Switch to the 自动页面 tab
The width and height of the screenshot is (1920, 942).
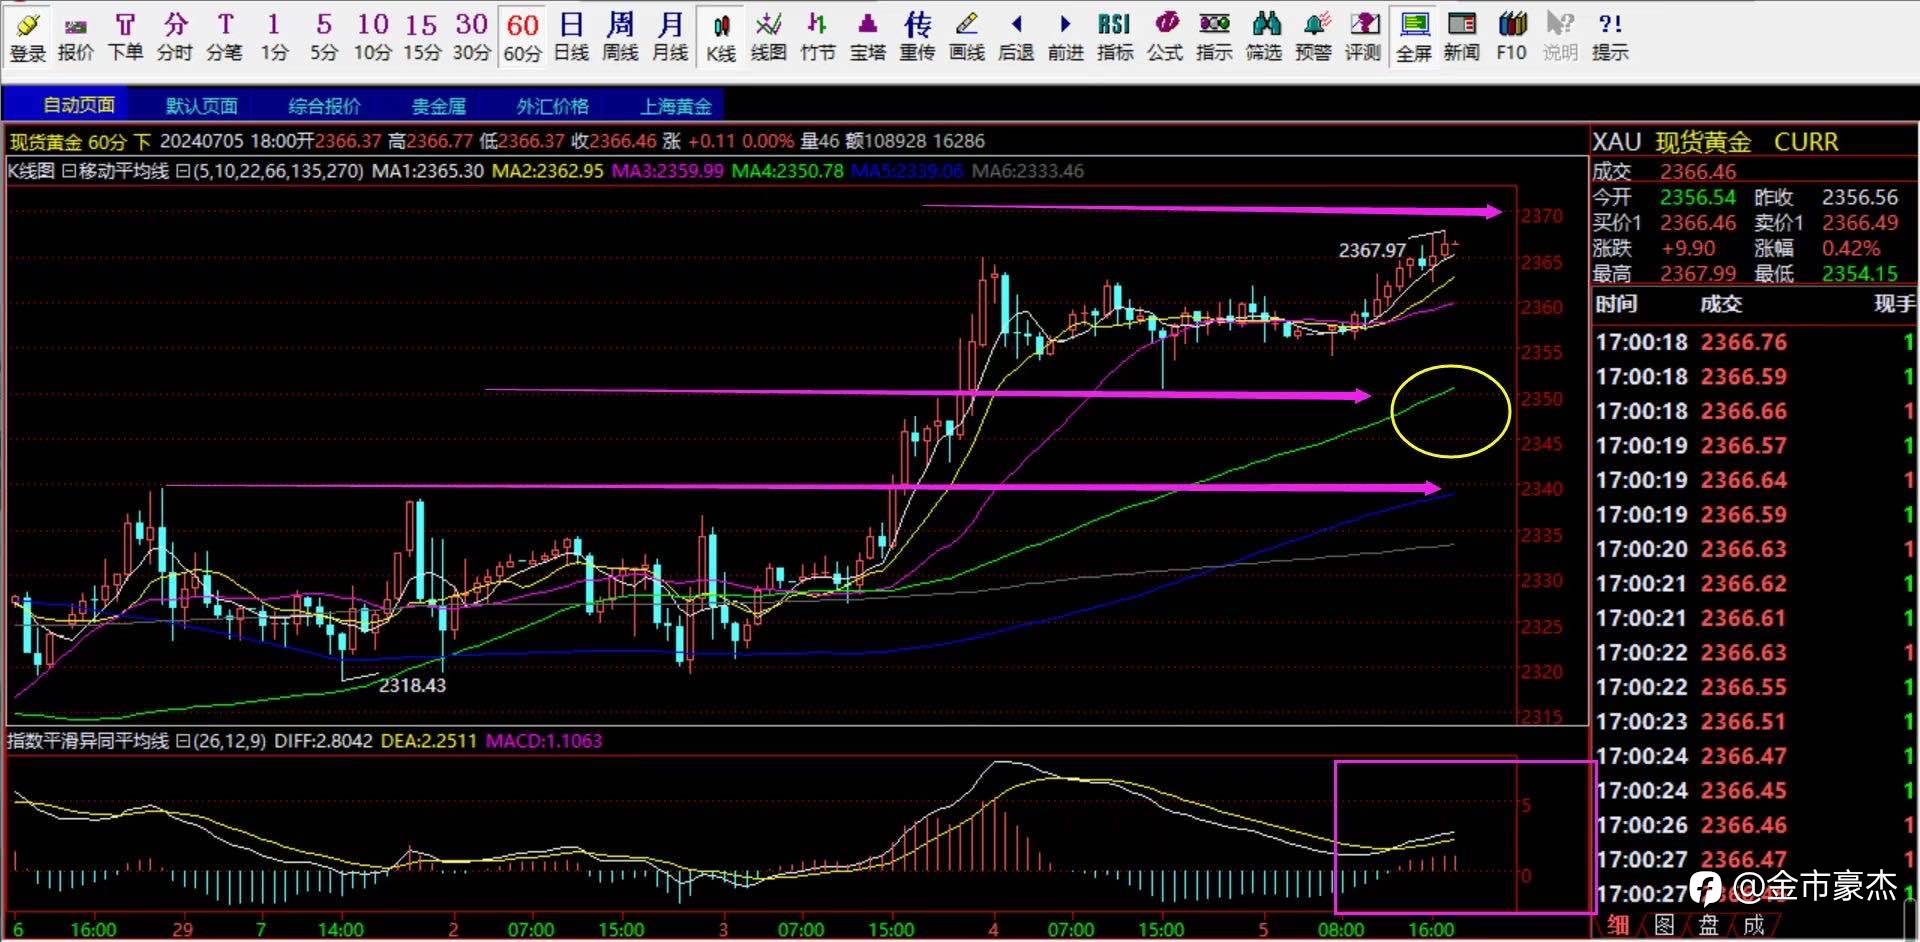click(x=78, y=105)
